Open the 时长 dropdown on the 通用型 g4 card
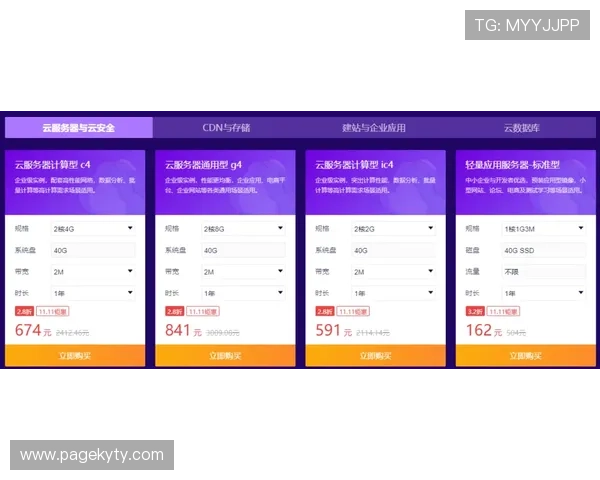The height and width of the screenshot is (480, 600). tap(243, 293)
